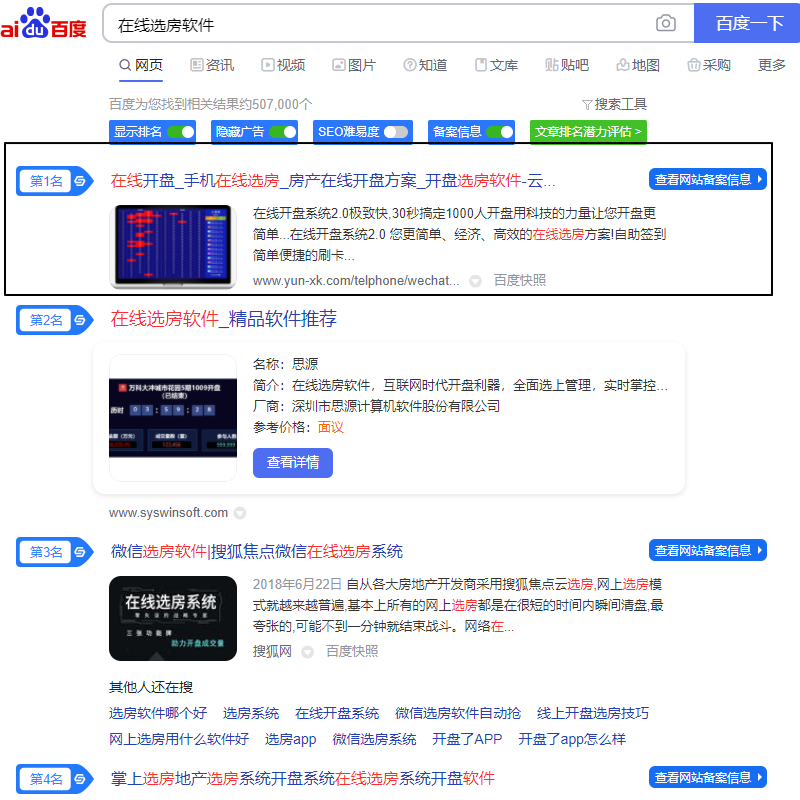Click related search 开盘了app怎么样
Viewport: 800px width, 800px height.
571,739
